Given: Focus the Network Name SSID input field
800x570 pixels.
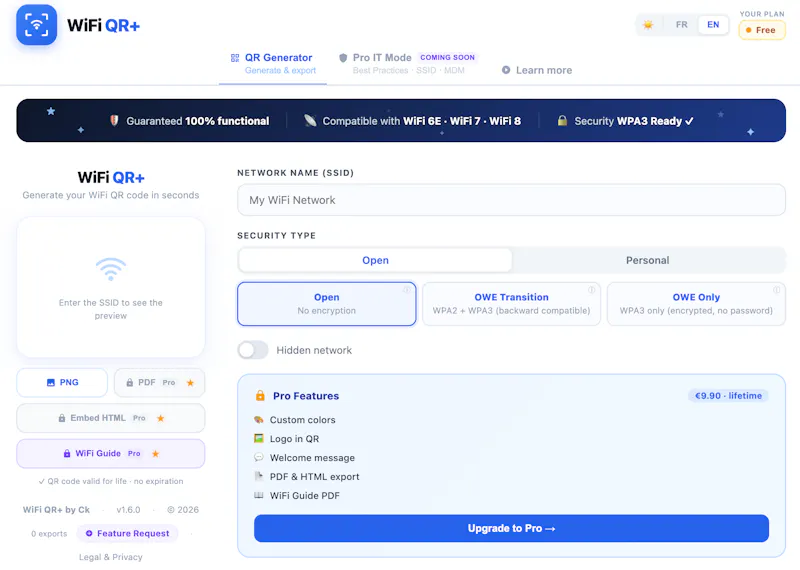Looking at the screenshot, I should (511, 200).
